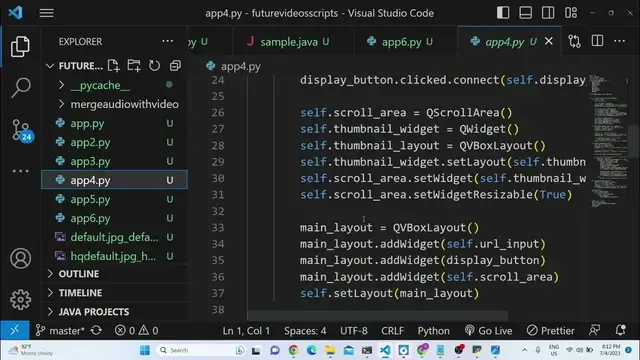This screenshot has height=360, width=640.
Task: Click Prettier in status bar
Action: coord(551,331)
